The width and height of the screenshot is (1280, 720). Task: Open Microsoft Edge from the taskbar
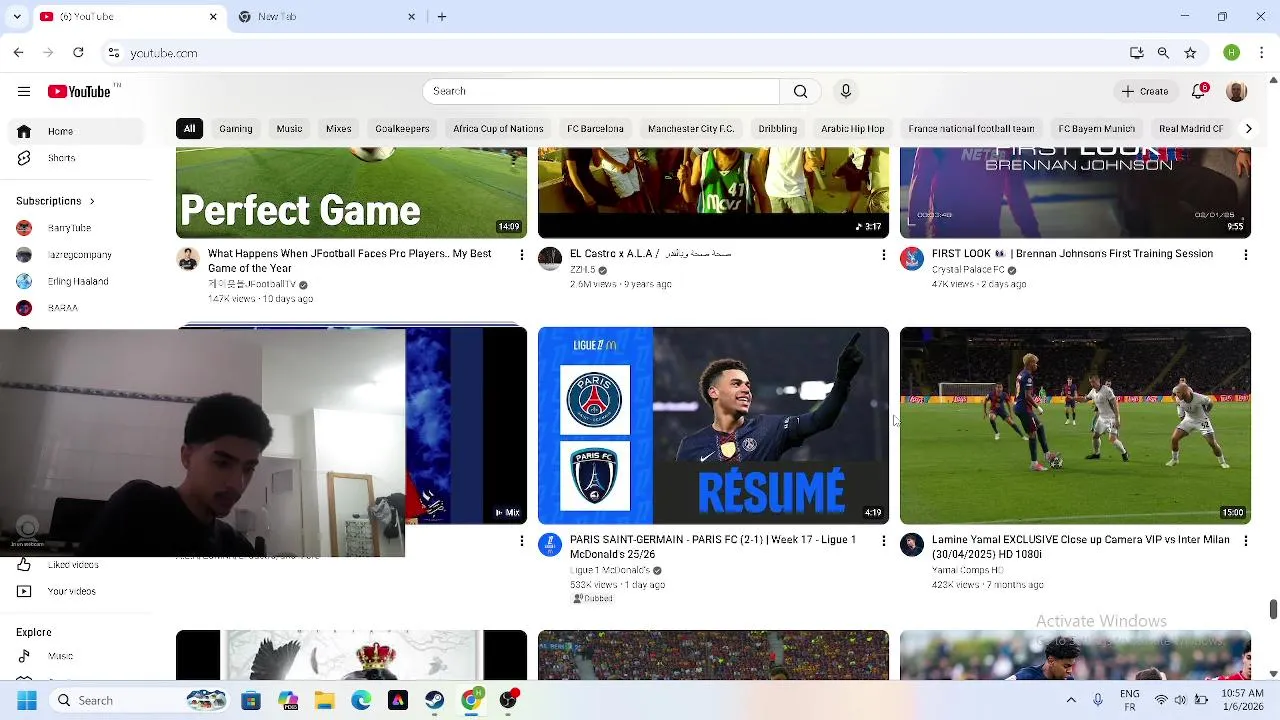[x=361, y=700]
